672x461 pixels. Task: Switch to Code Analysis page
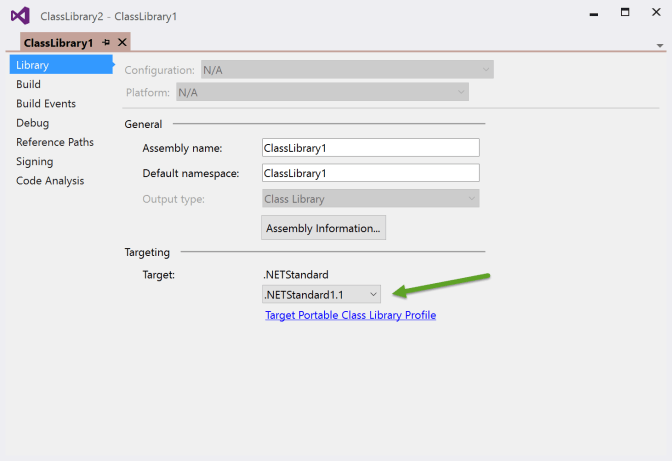tap(50, 181)
